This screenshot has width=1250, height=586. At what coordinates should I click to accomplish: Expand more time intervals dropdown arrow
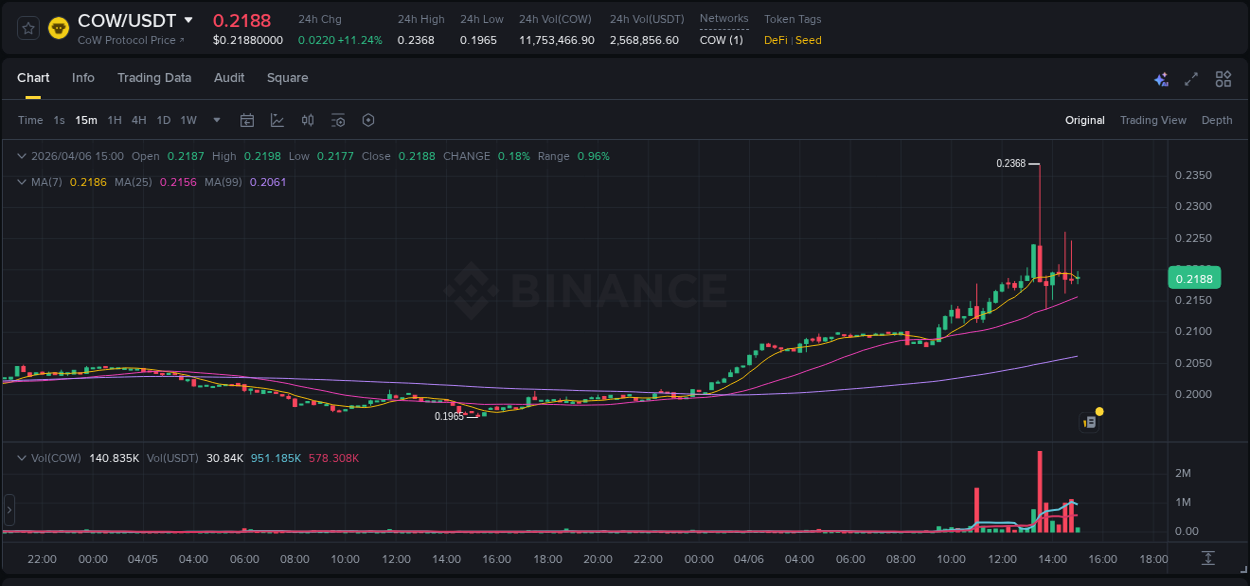(x=217, y=120)
